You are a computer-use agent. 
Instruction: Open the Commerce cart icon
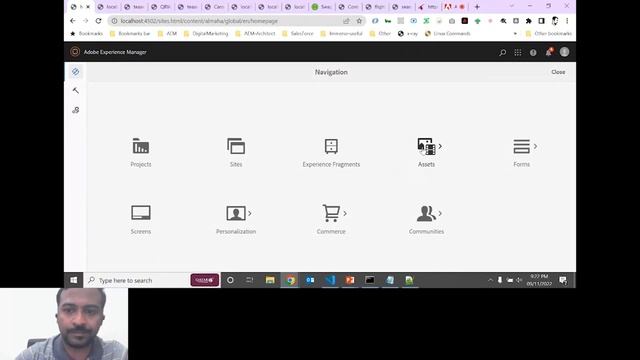click(x=331, y=213)
